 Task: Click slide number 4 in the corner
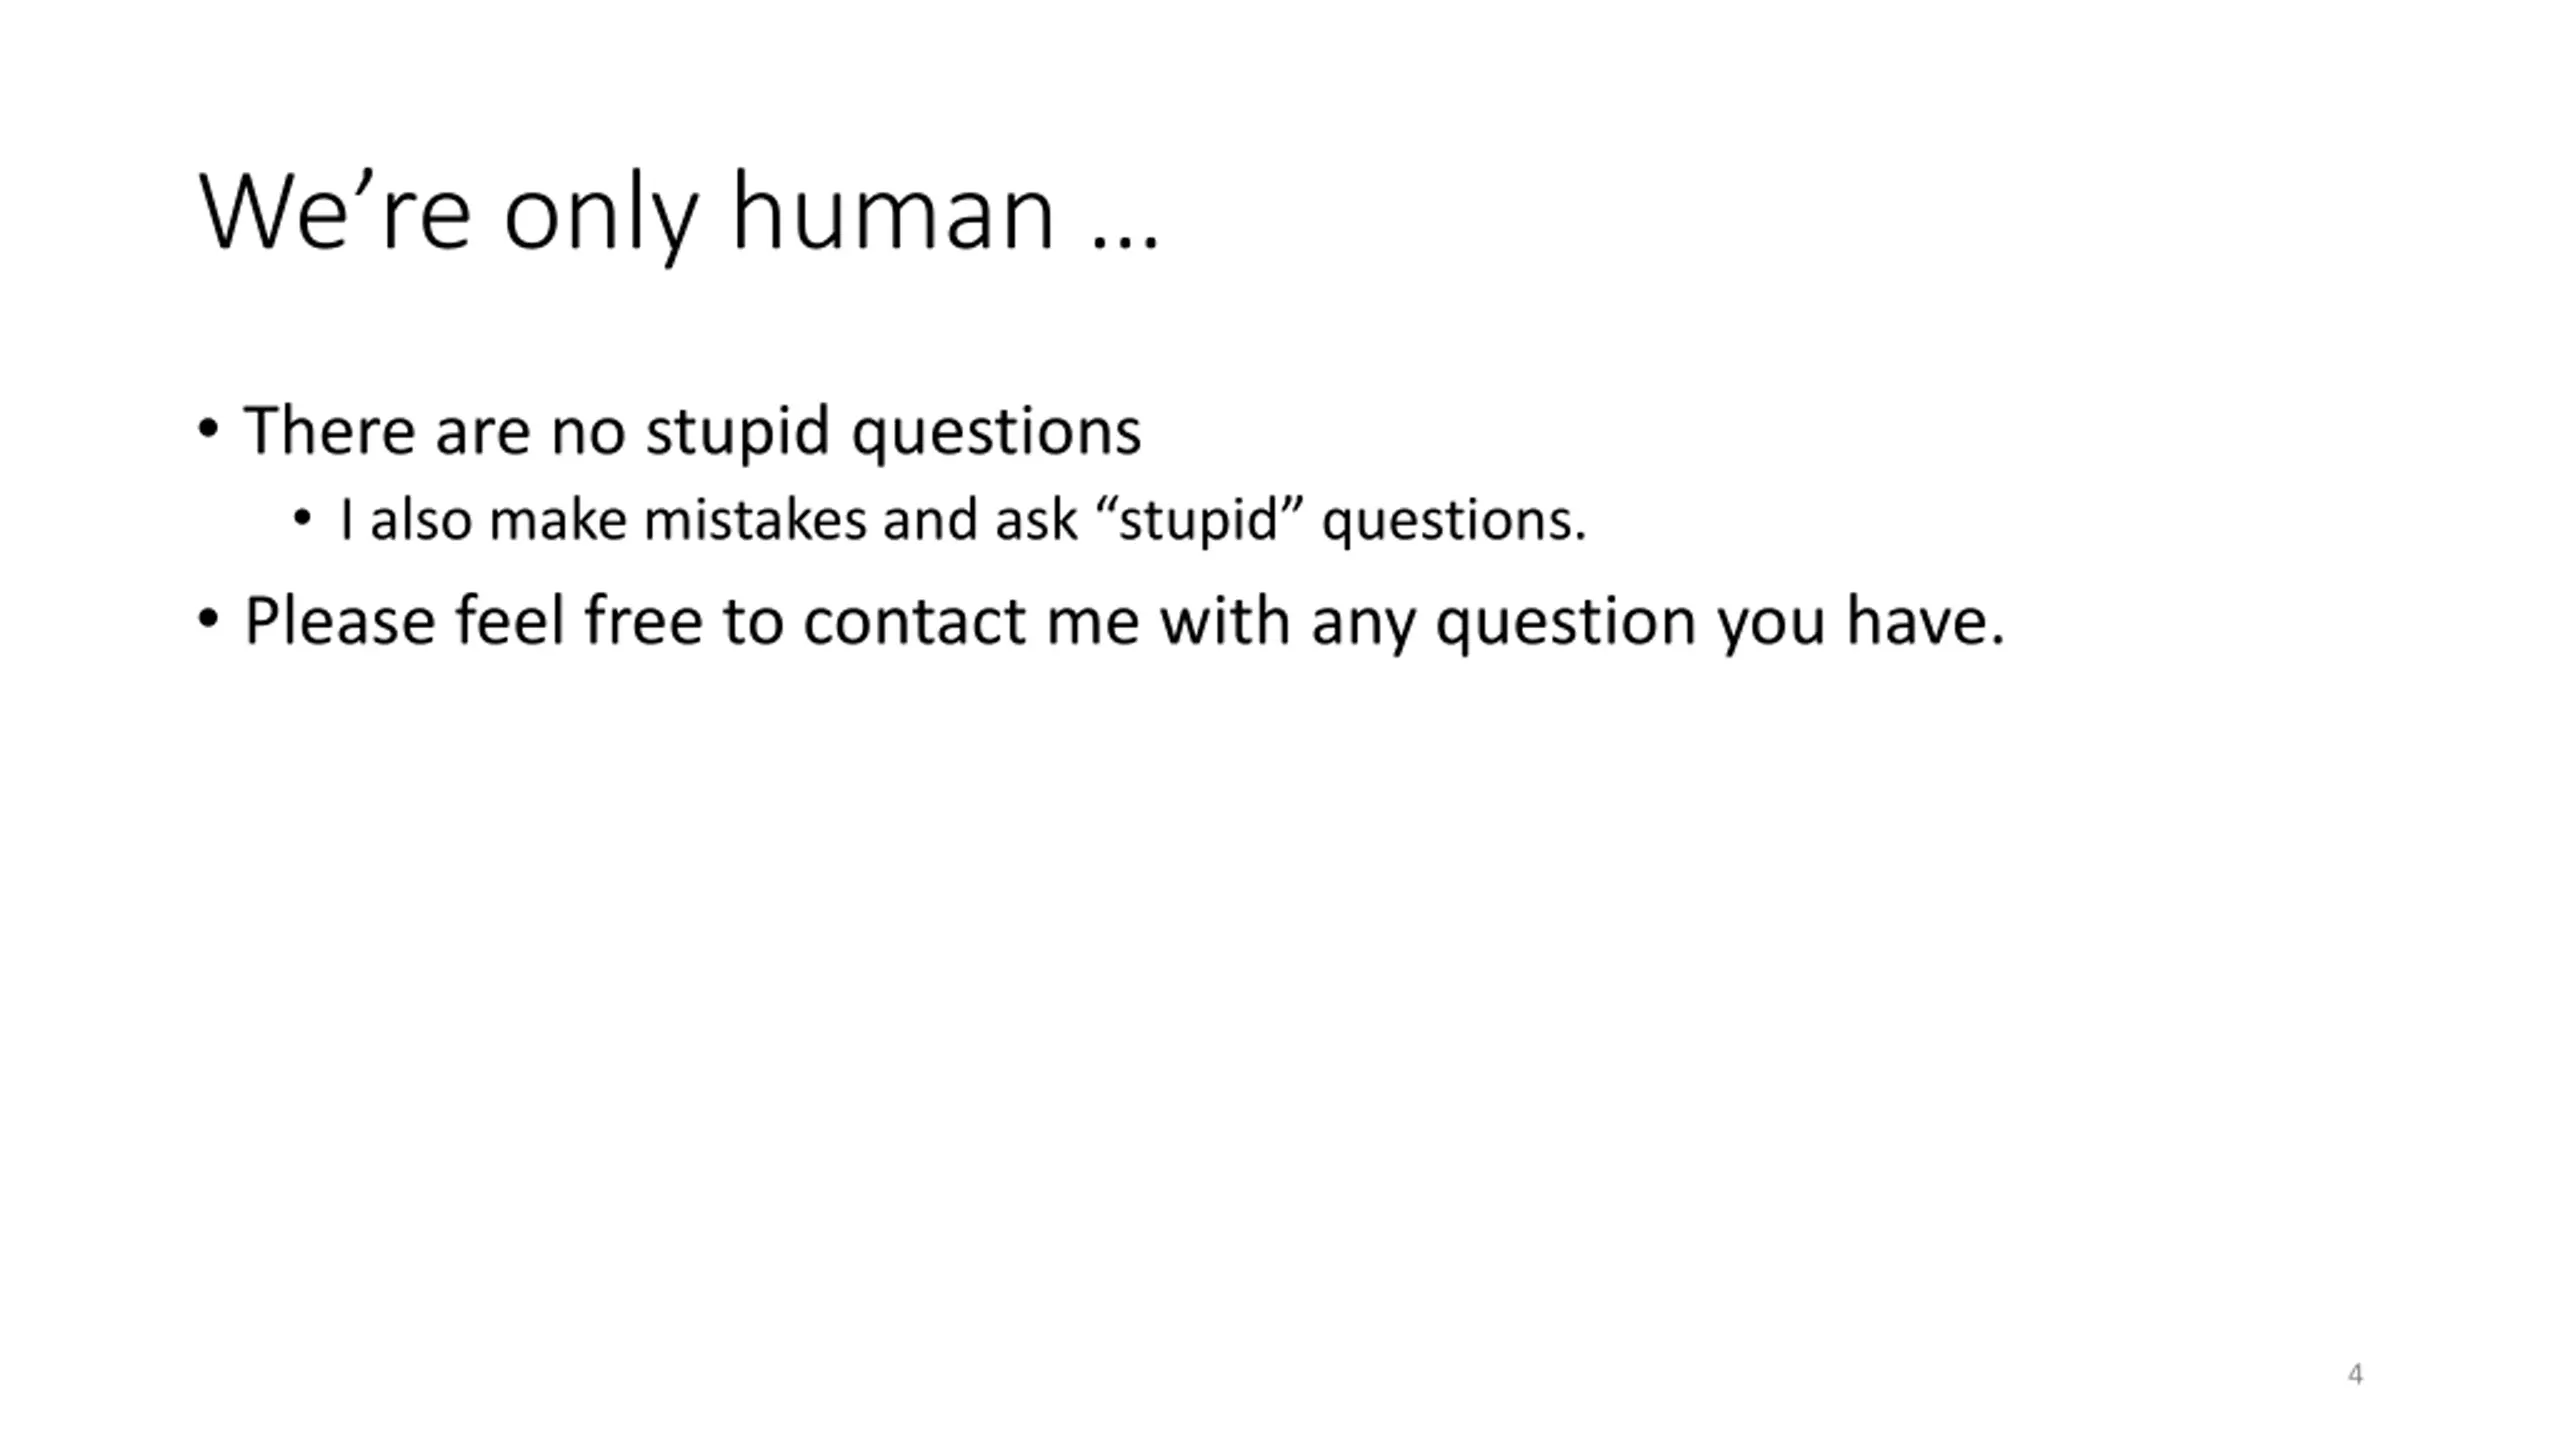pyautogui.click(x=2355, y=1374)
